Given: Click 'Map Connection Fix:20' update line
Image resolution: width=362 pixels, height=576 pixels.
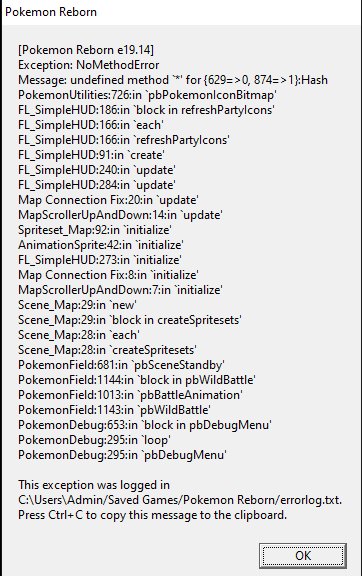Looking at the screenshot, I should pyautogui.click(x=108, y=200).
